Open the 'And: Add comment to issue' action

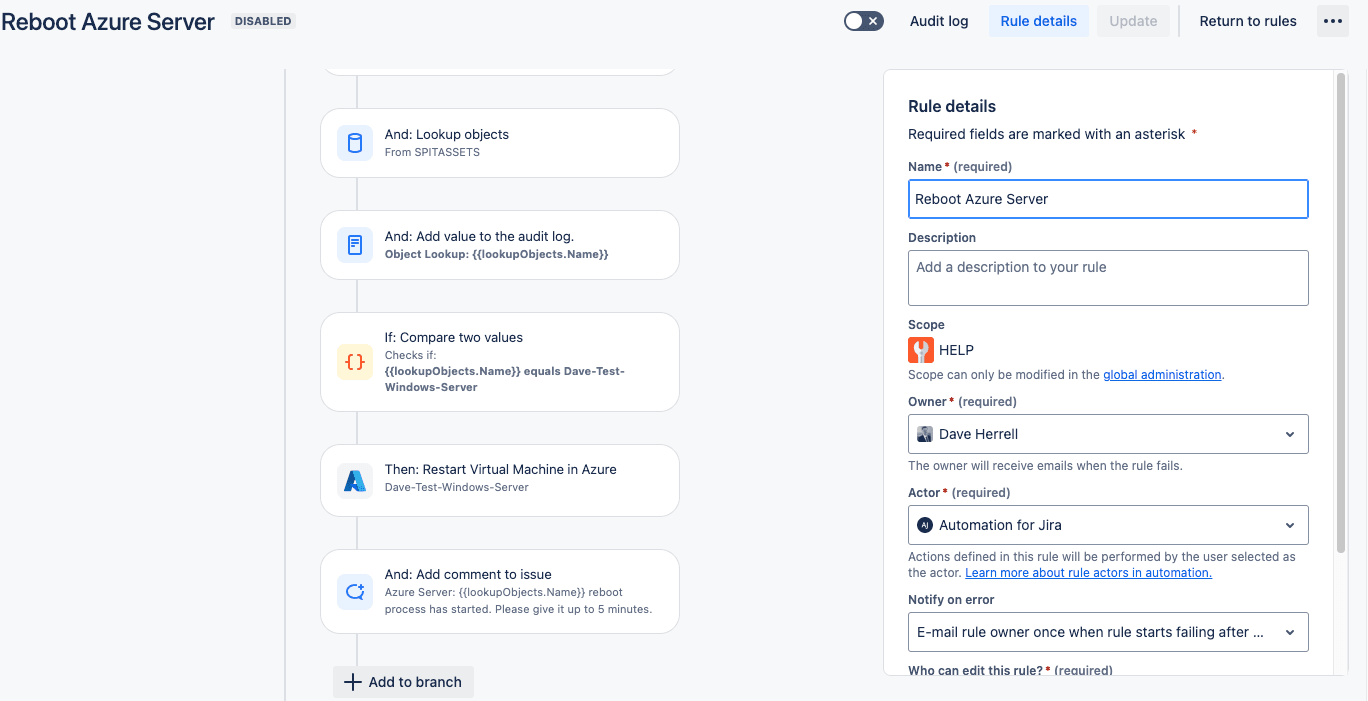point(500,591)
